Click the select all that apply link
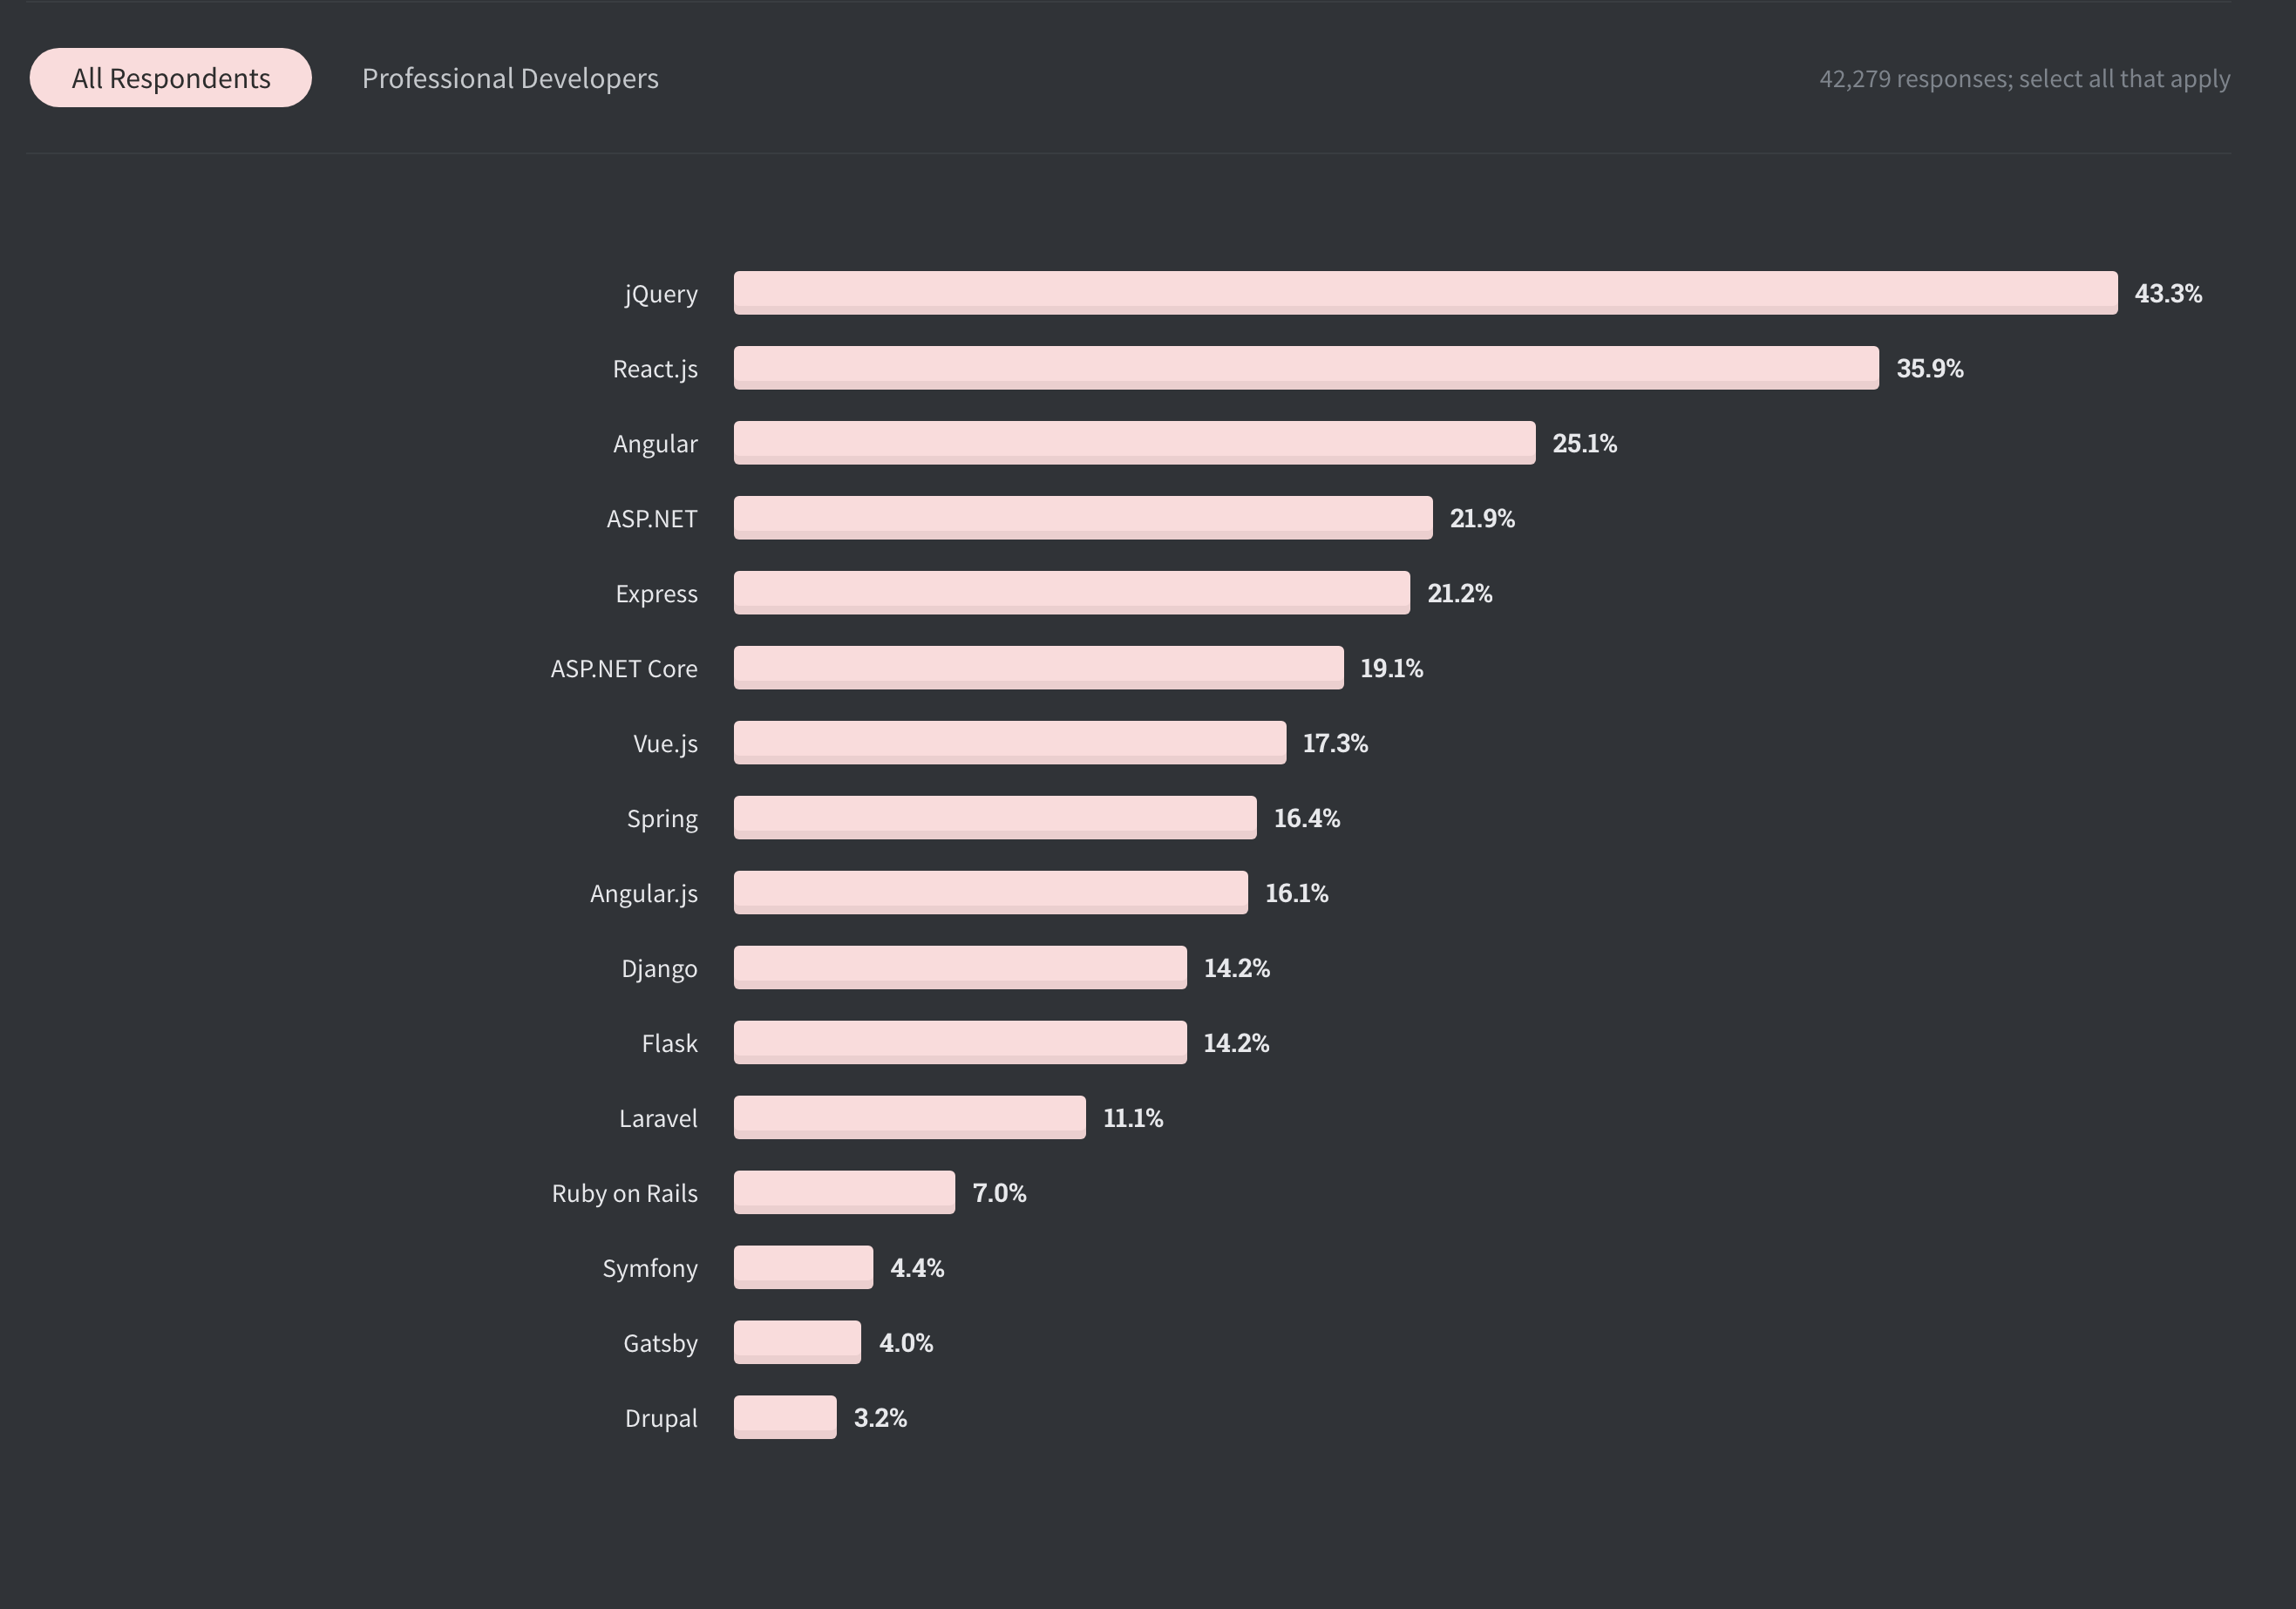Viewport: 2296px width, 1609px height. [2127, 77]
